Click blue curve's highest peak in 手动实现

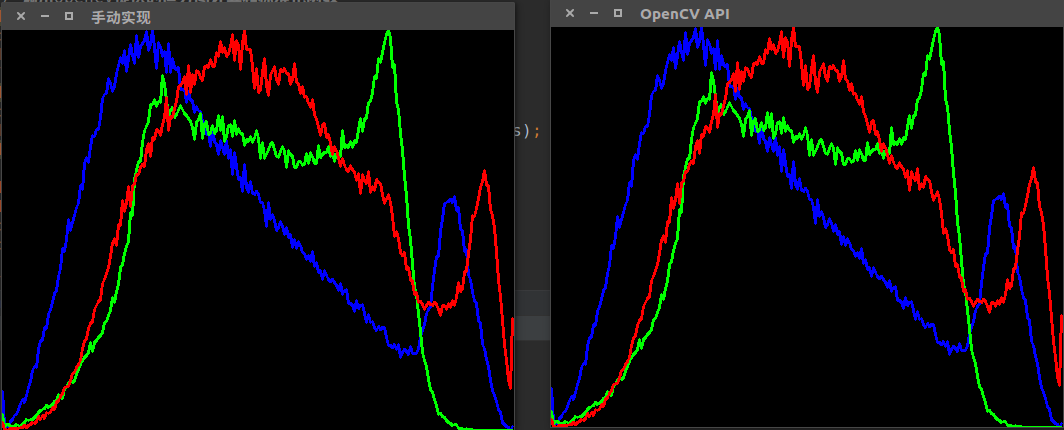(150, 35)
